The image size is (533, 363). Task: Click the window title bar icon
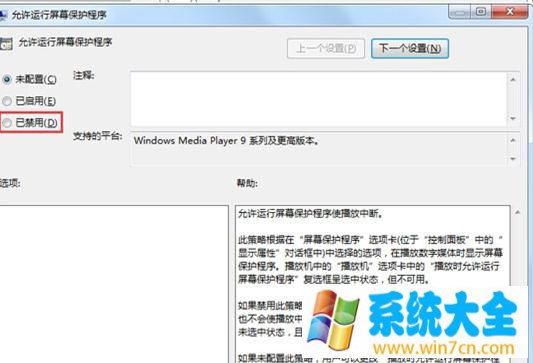coord(3,15)
